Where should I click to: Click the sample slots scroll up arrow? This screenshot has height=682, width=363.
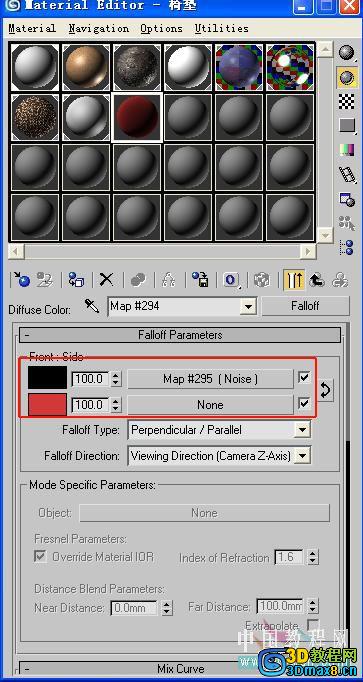(325, 49)
